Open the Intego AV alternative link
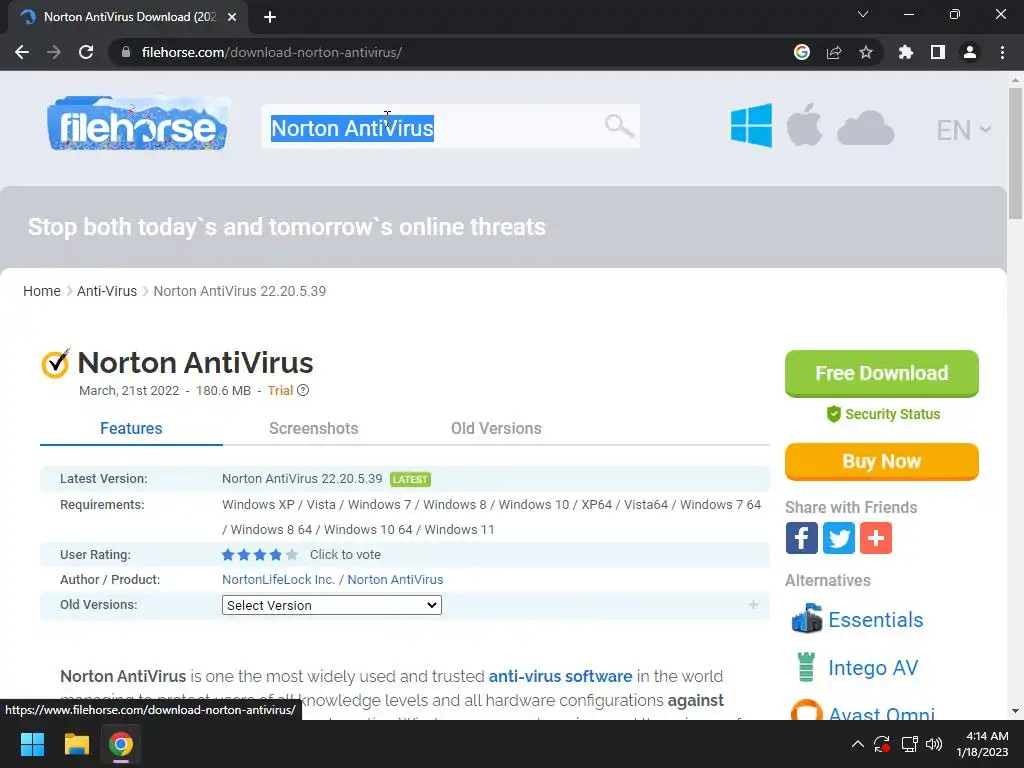1024x768 pixels. (x=873, y=667)
